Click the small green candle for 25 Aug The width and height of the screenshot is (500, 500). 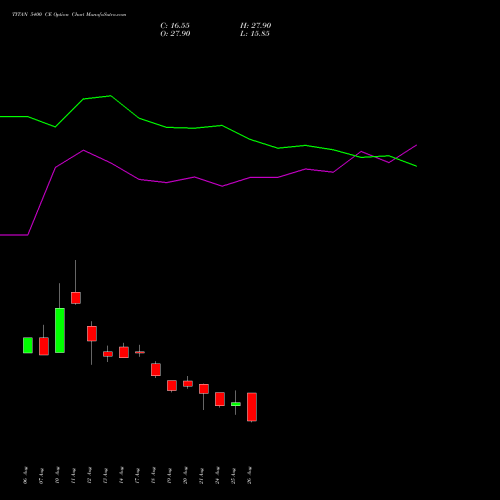[x=236, y=404]
